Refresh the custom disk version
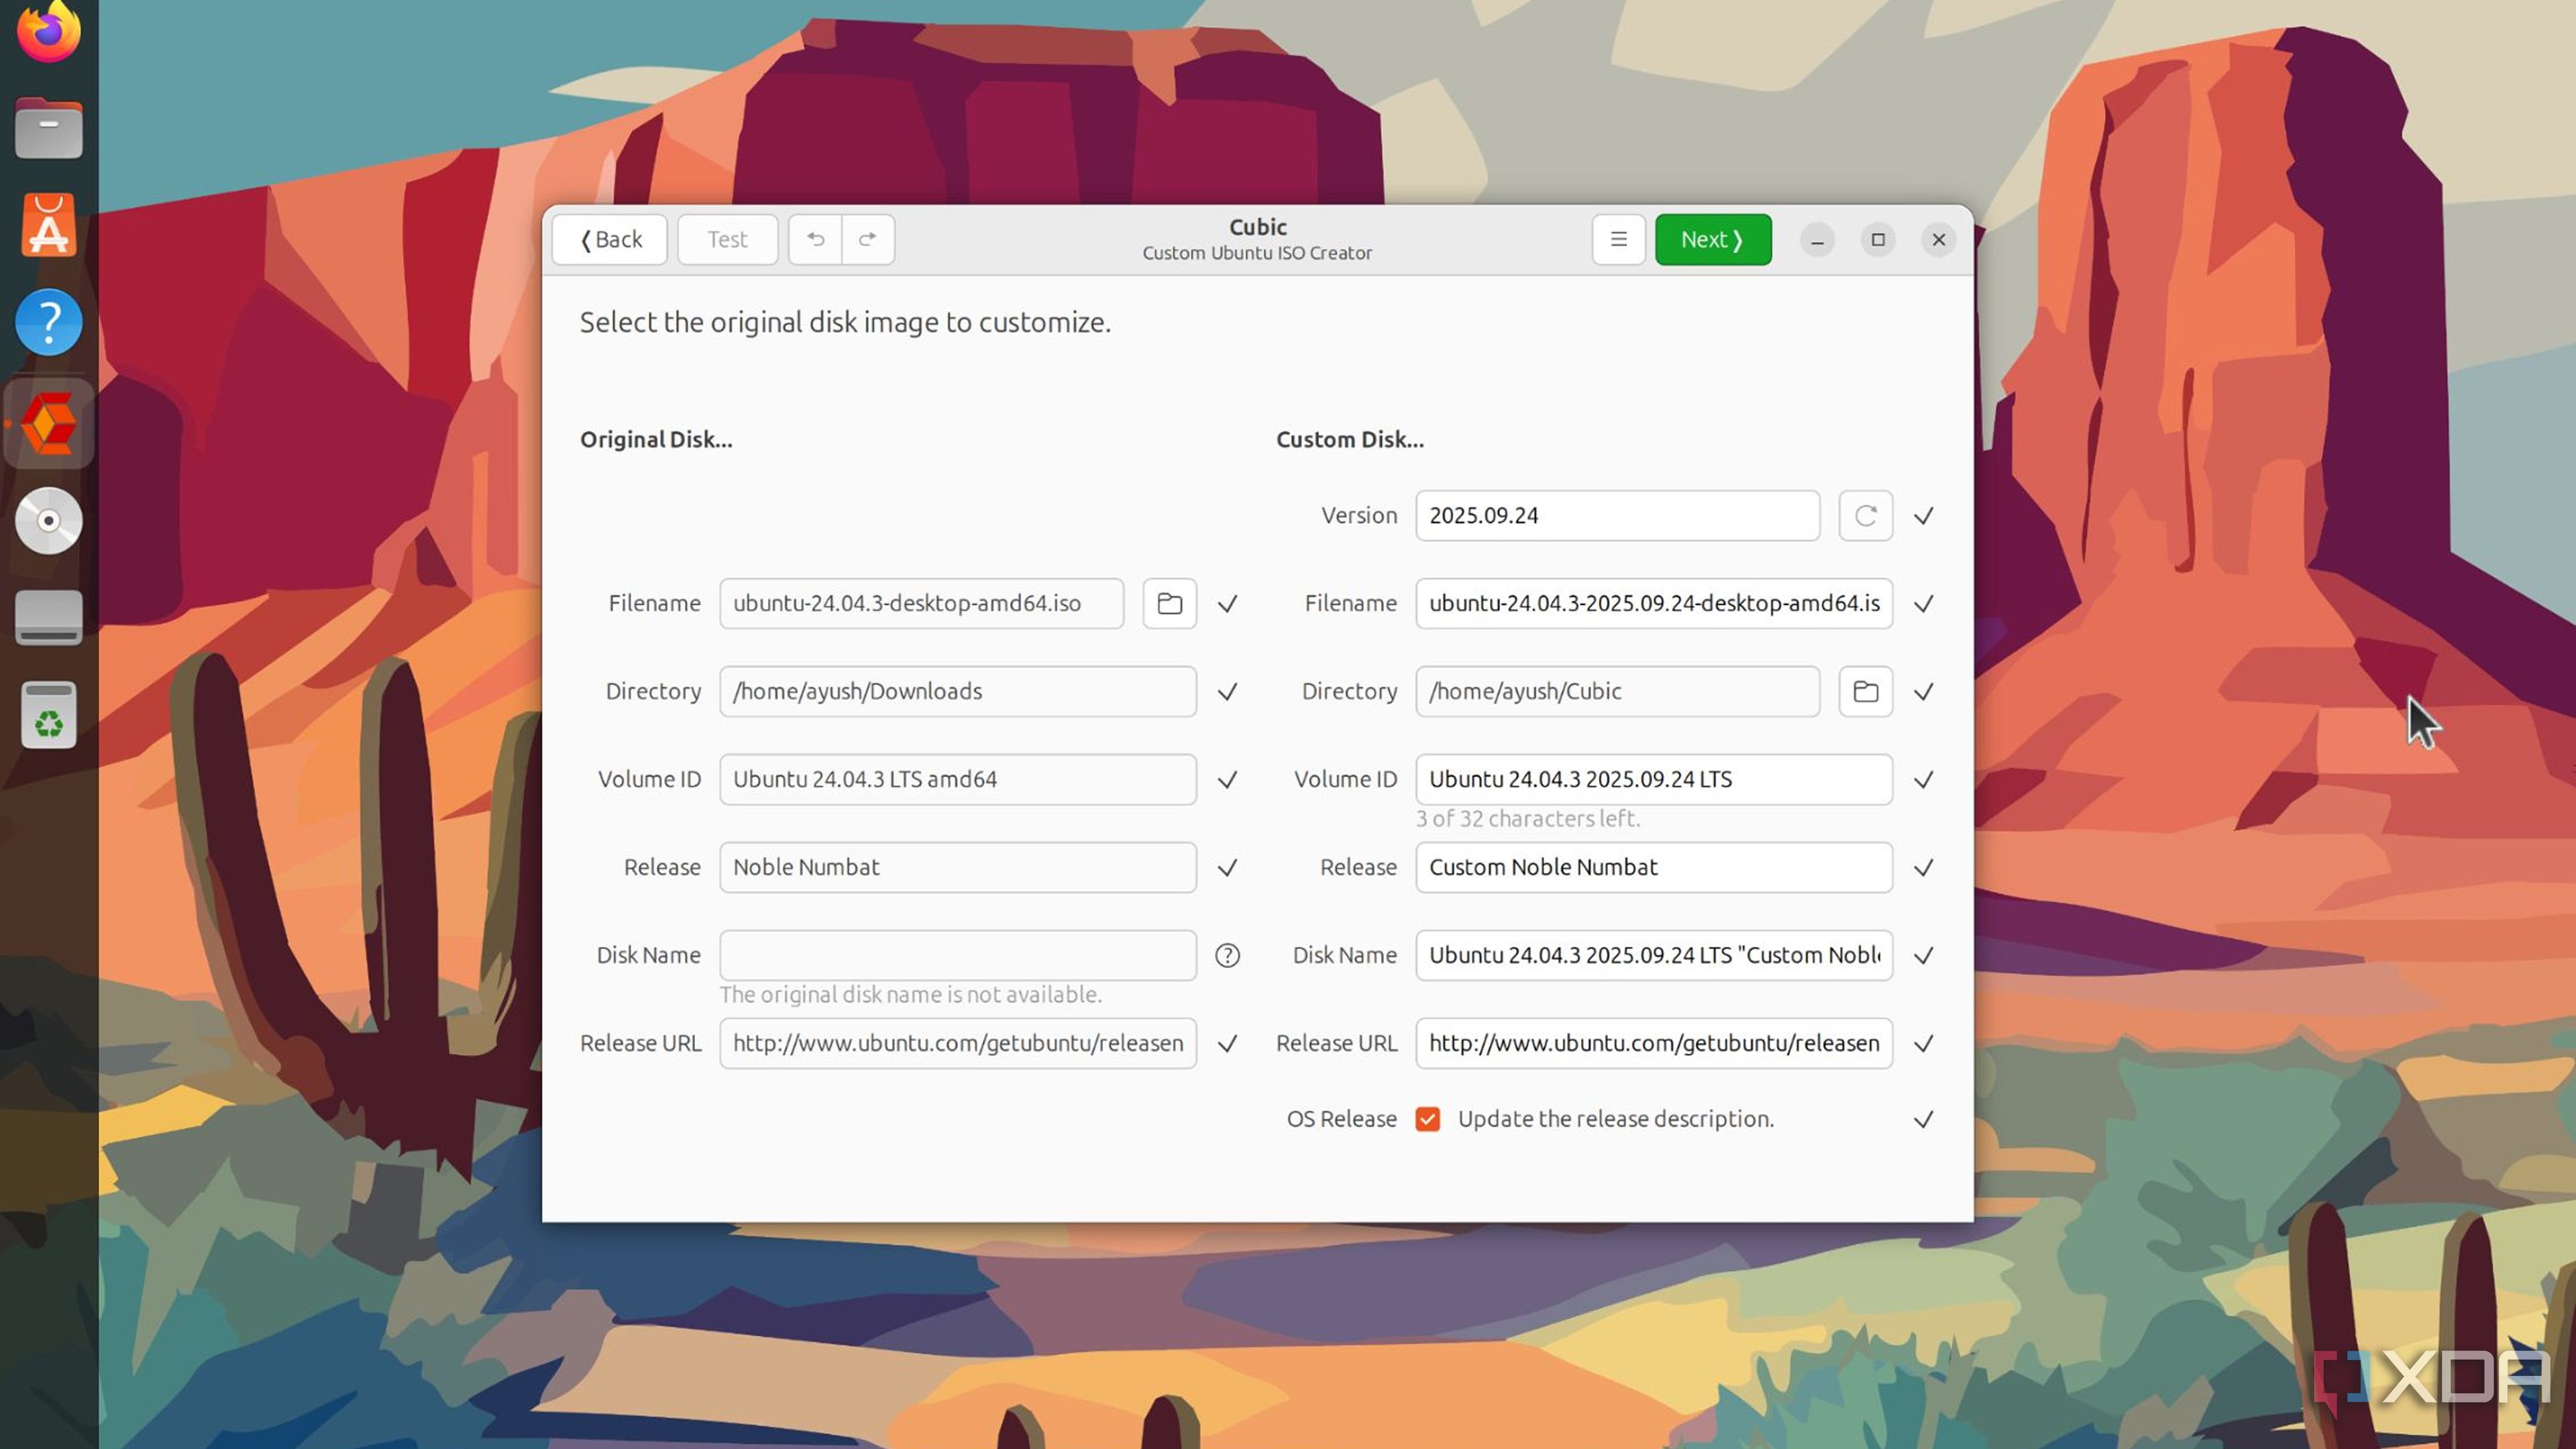The width and height of the screenshot is (2576, 1449). pyautogui.click(x=1865, y=515)
